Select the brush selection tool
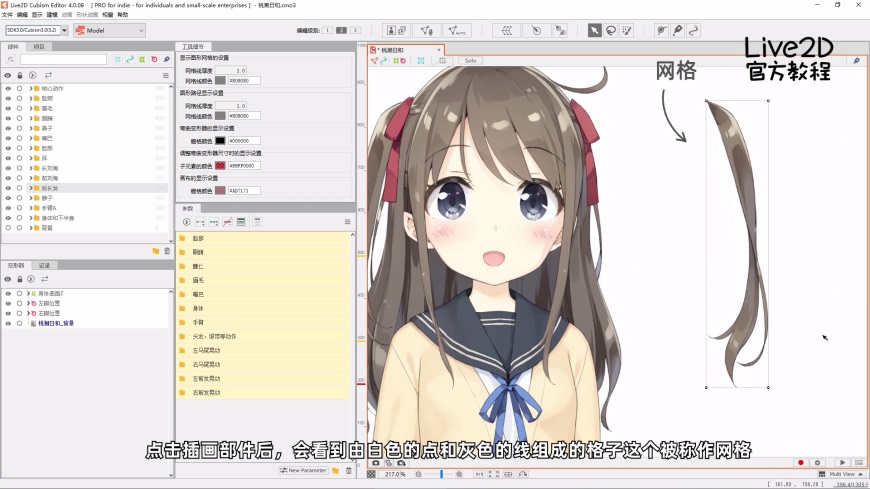Screen dimensions: 870x489 [627, 31]
